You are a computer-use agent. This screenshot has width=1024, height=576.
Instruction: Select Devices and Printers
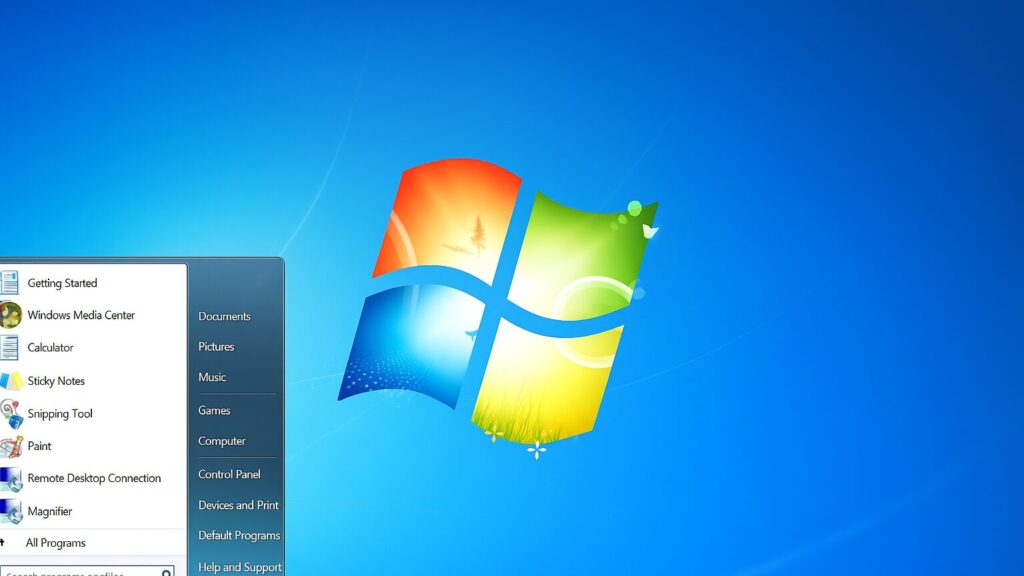point(238,505)
